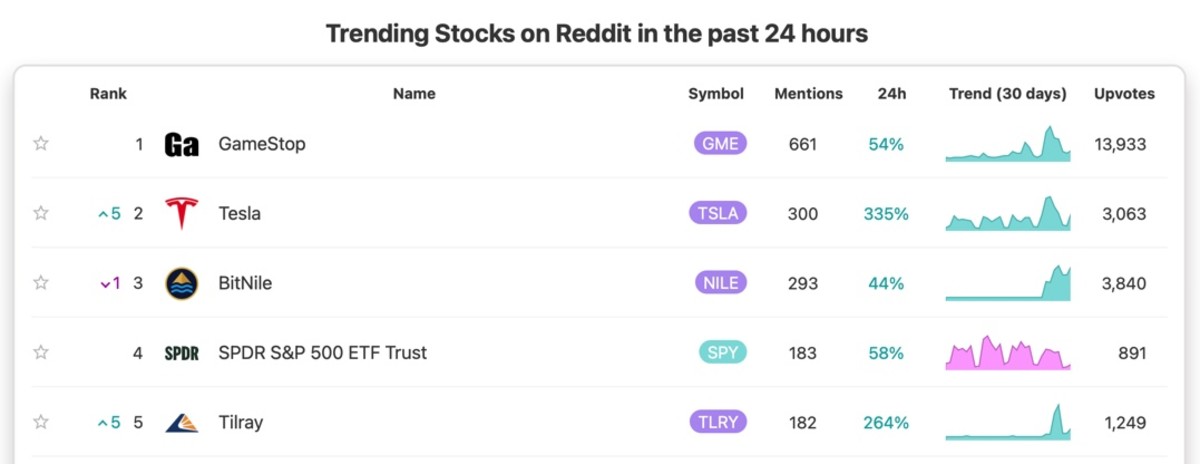Click the Tilray triangle logo
The width and height of the screenshot is (1200, 464).
coord(181,422)
